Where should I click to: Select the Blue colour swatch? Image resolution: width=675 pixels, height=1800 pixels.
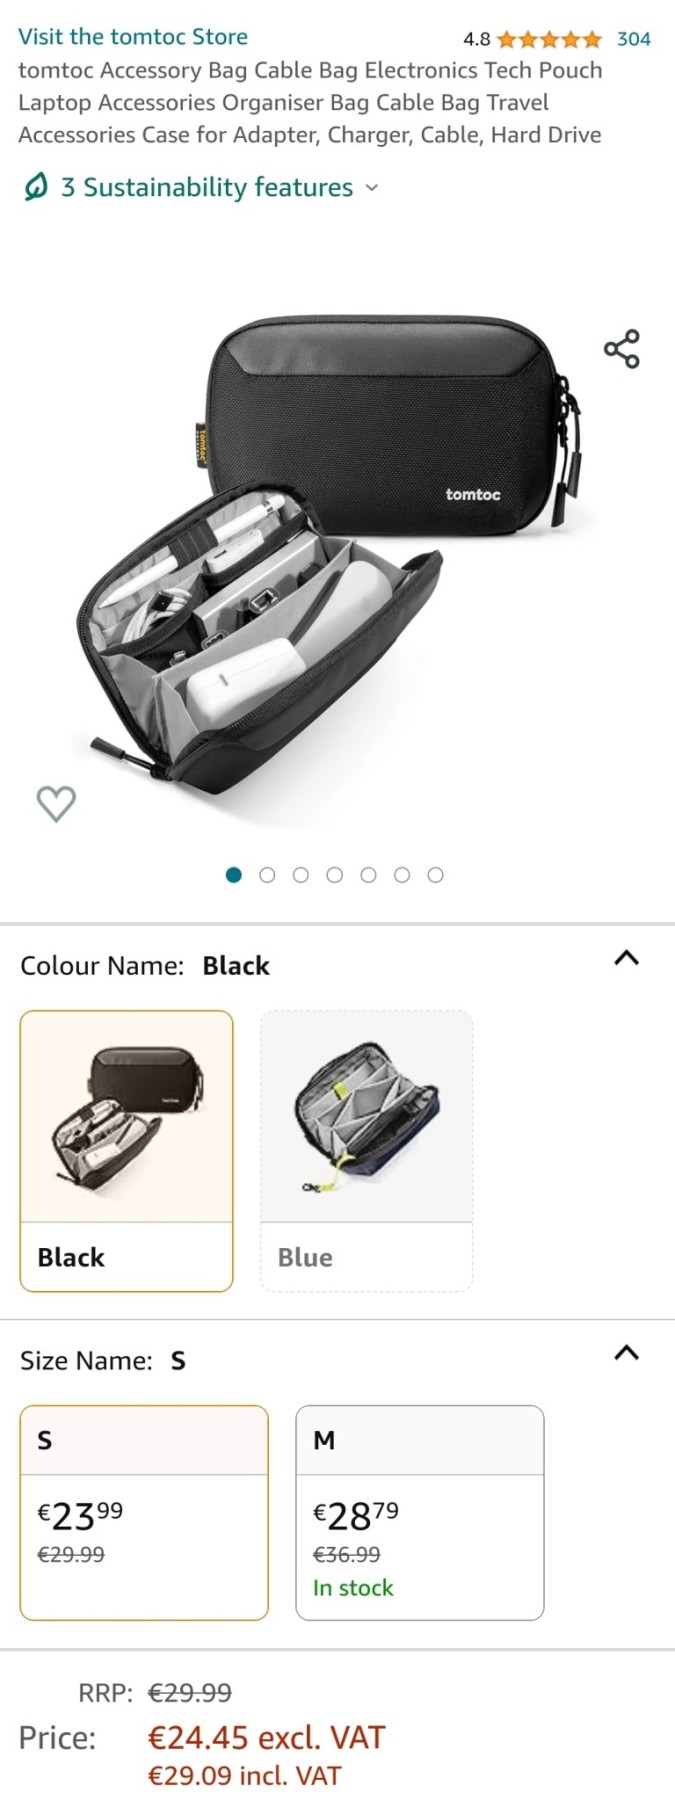[x=366, y=1151]
